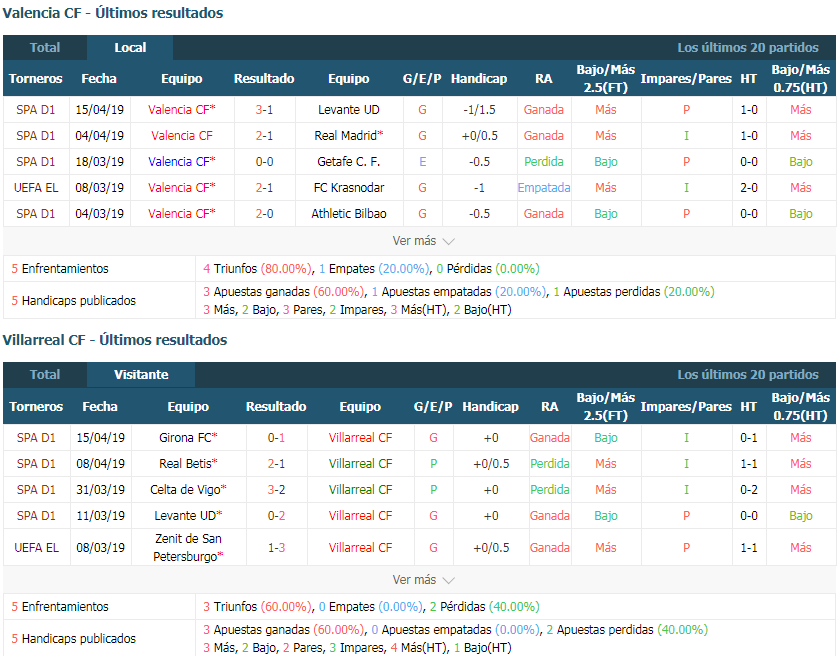The width and height of the screenshot is (839, 656).
Task: Open Valencia CF link in 15/04/19 Levante row
Action: tap(181, 110)
